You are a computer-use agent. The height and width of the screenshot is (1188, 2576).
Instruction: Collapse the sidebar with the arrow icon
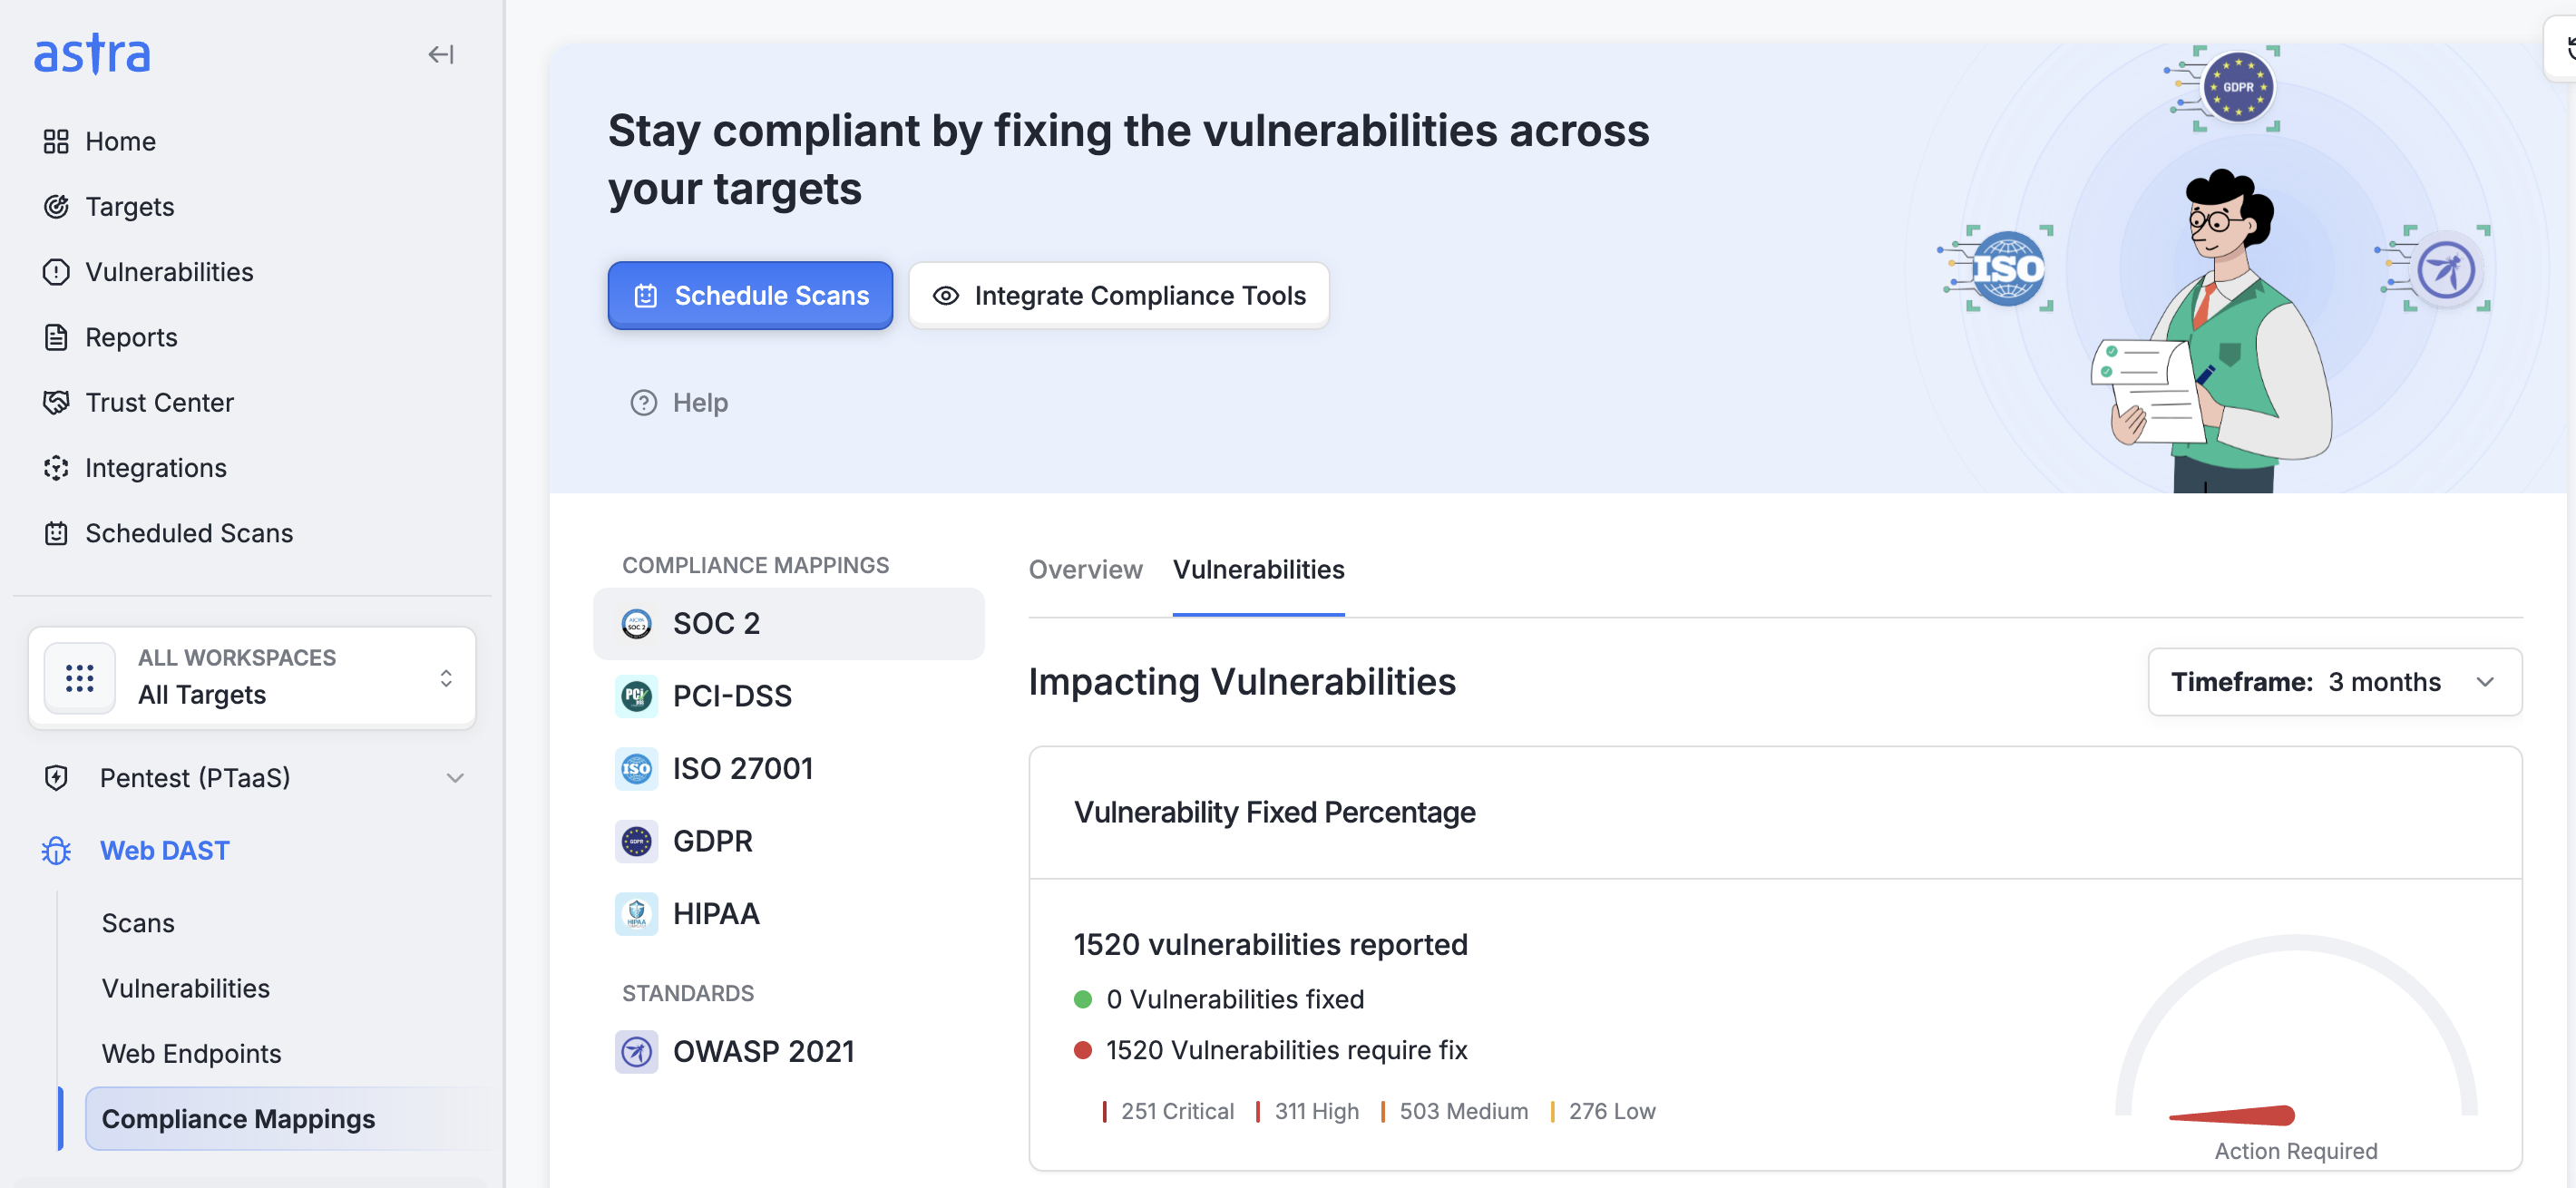441,54
